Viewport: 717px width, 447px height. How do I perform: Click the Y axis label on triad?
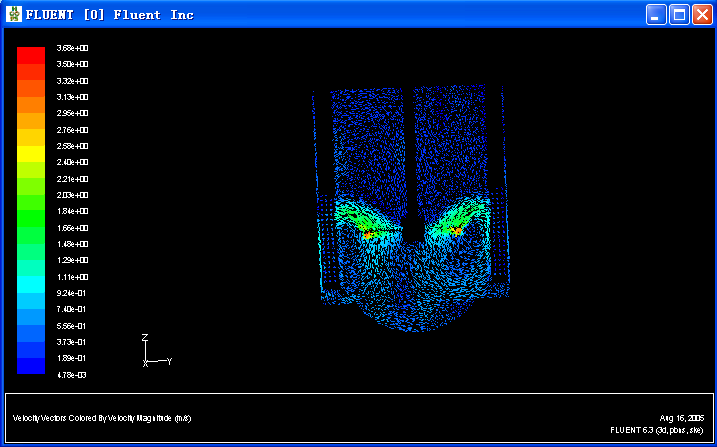pos(169,361)
